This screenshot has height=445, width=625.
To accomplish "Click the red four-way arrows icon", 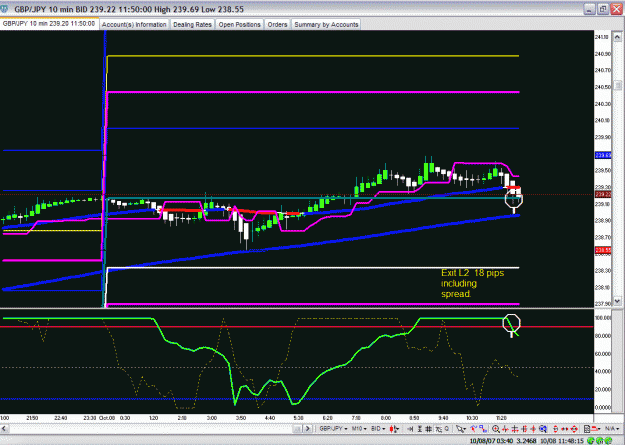I will tap(574, 429).
